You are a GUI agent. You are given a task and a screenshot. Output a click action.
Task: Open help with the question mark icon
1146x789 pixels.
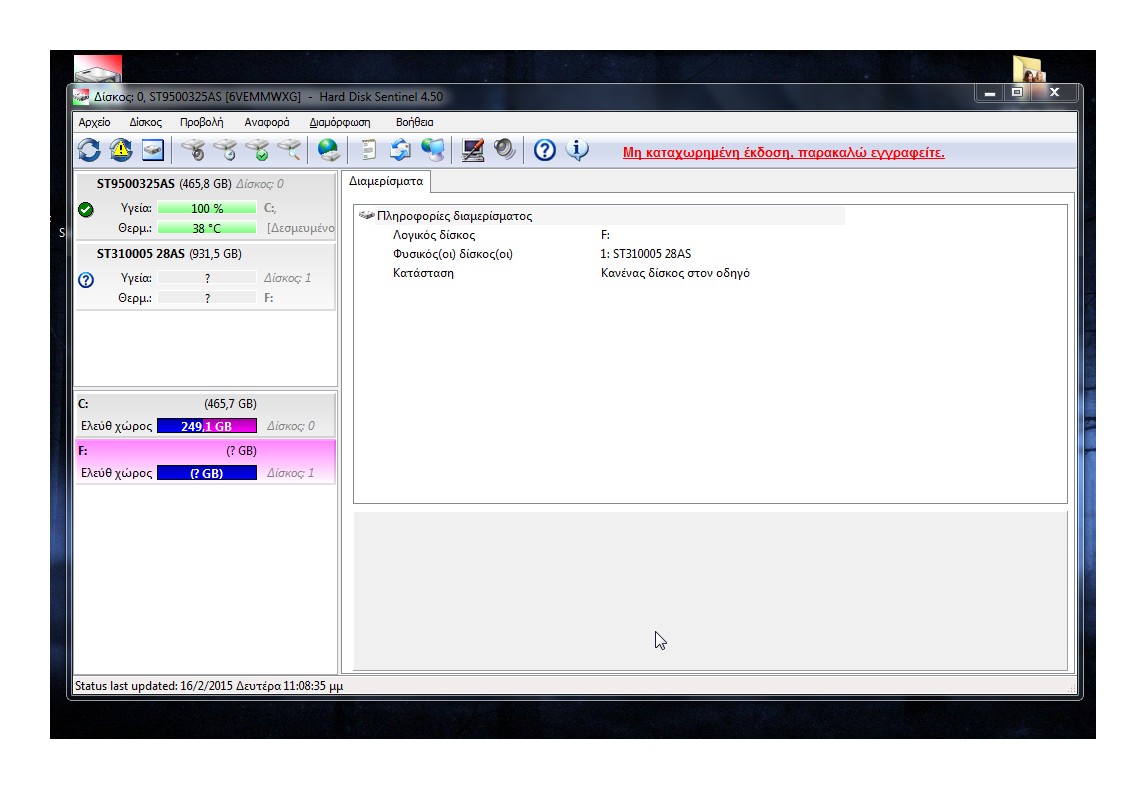pos(544,150)
